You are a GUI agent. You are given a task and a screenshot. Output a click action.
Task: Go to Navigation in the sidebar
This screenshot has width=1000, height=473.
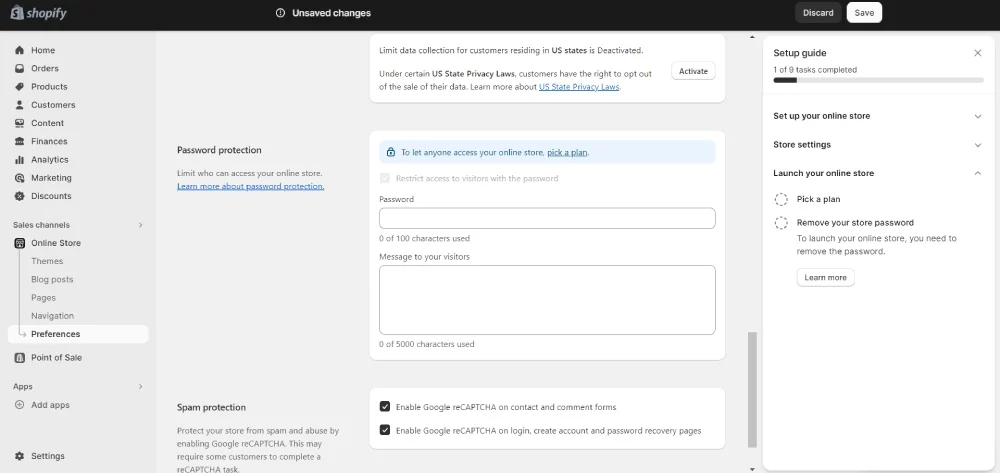pos(52,316)
